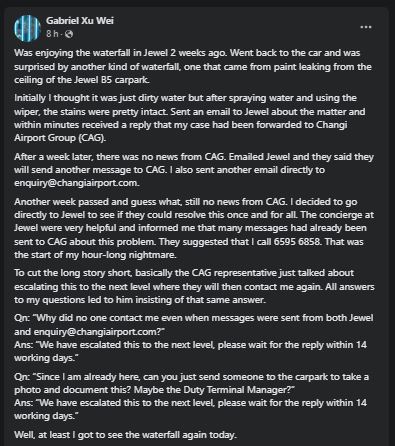Click the first 'Ans: We have escalated' reply
The width and height of the screenshot is (395, 446).
190,351
